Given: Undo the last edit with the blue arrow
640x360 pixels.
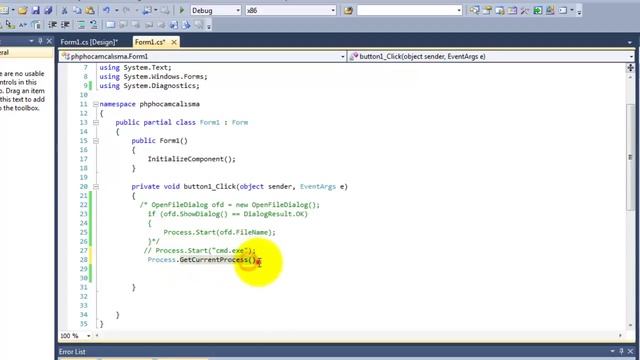Looking at the screenshot, I should pyautogui.click(x=107, y=10).
